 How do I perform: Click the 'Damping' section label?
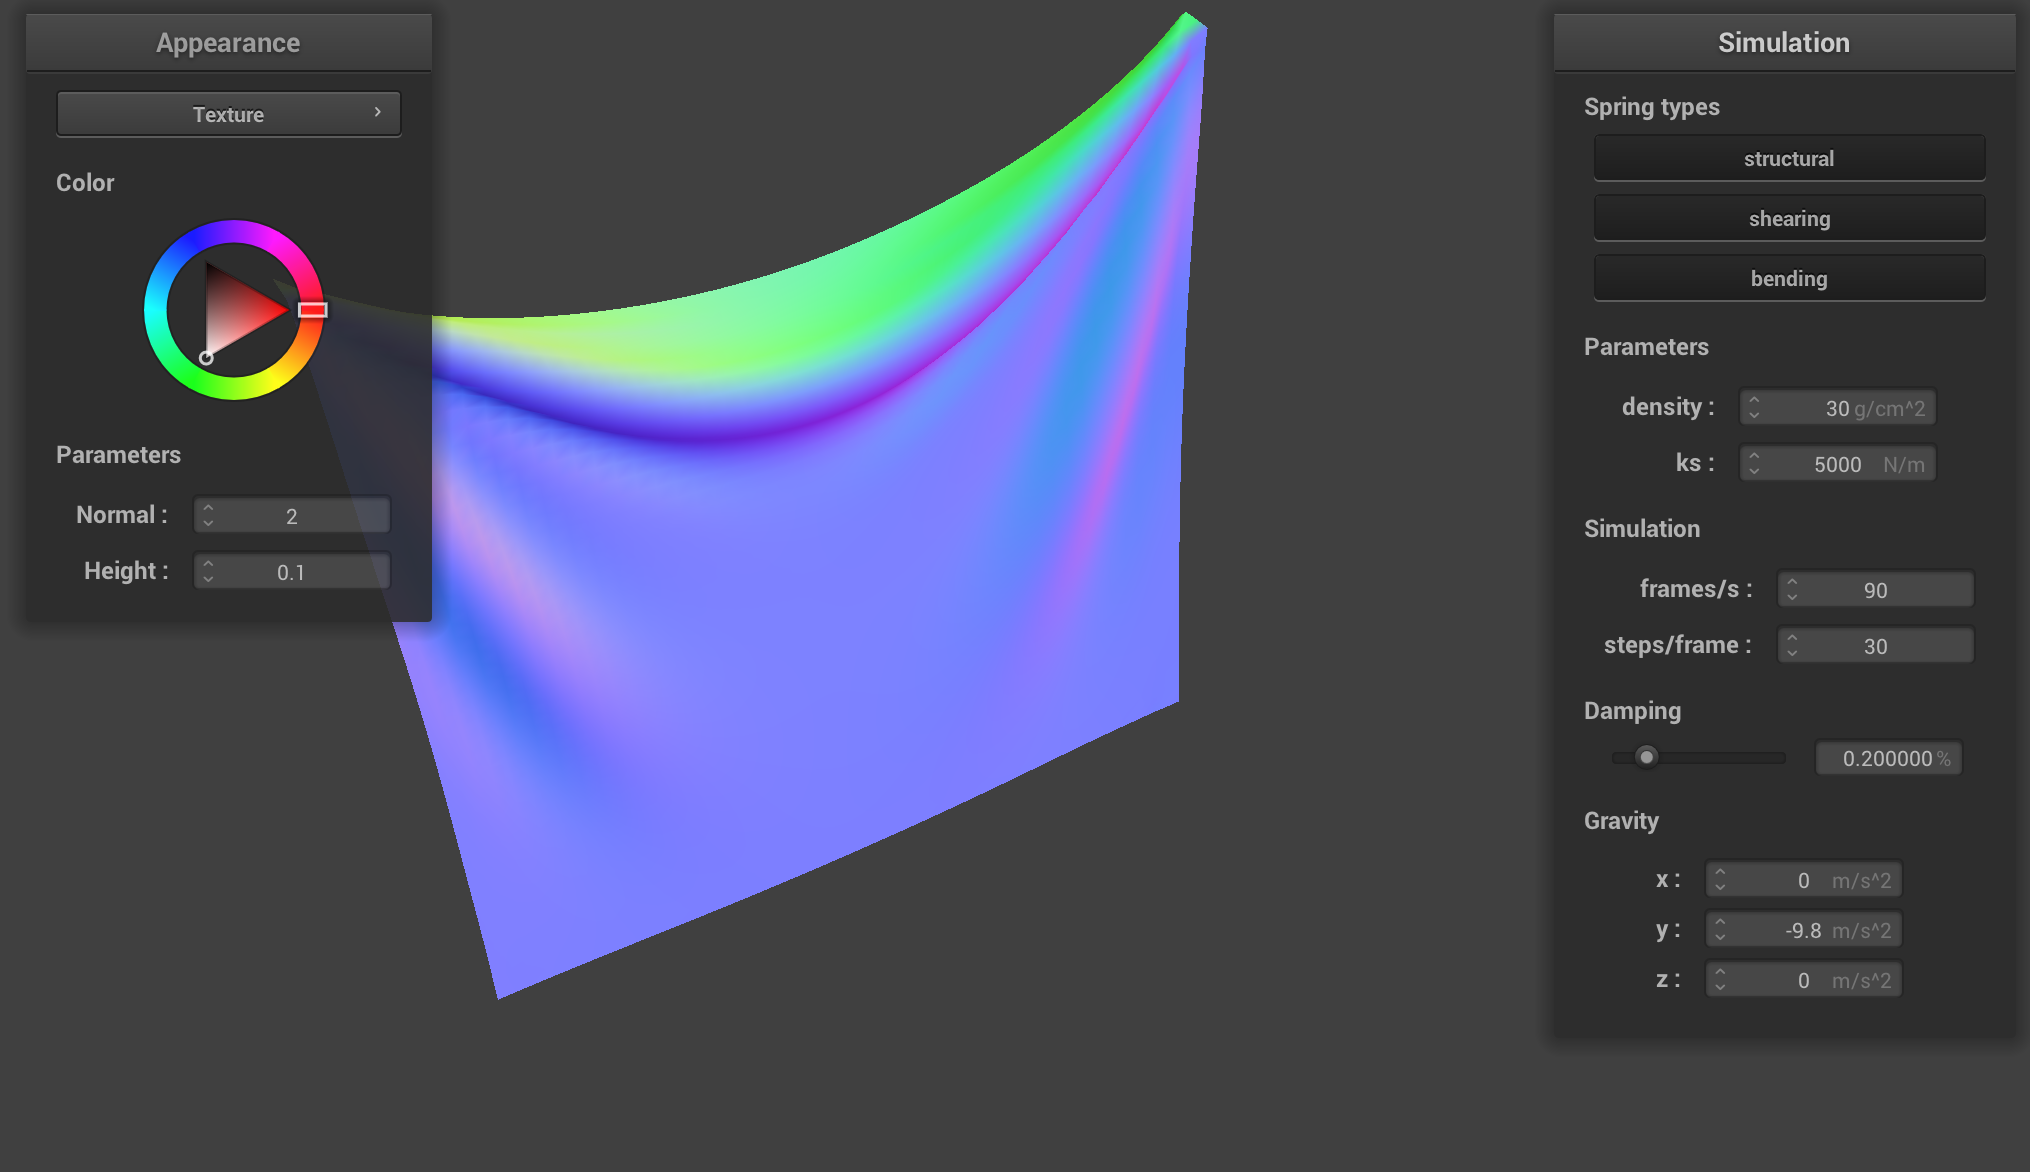[1632, 710]
